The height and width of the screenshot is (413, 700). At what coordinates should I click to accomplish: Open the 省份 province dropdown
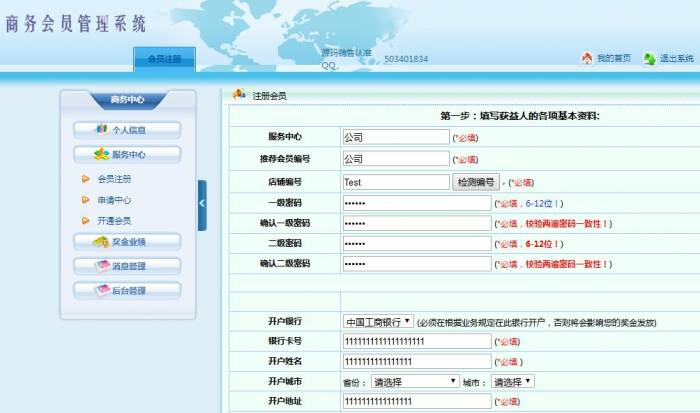(x=415, y=381)
